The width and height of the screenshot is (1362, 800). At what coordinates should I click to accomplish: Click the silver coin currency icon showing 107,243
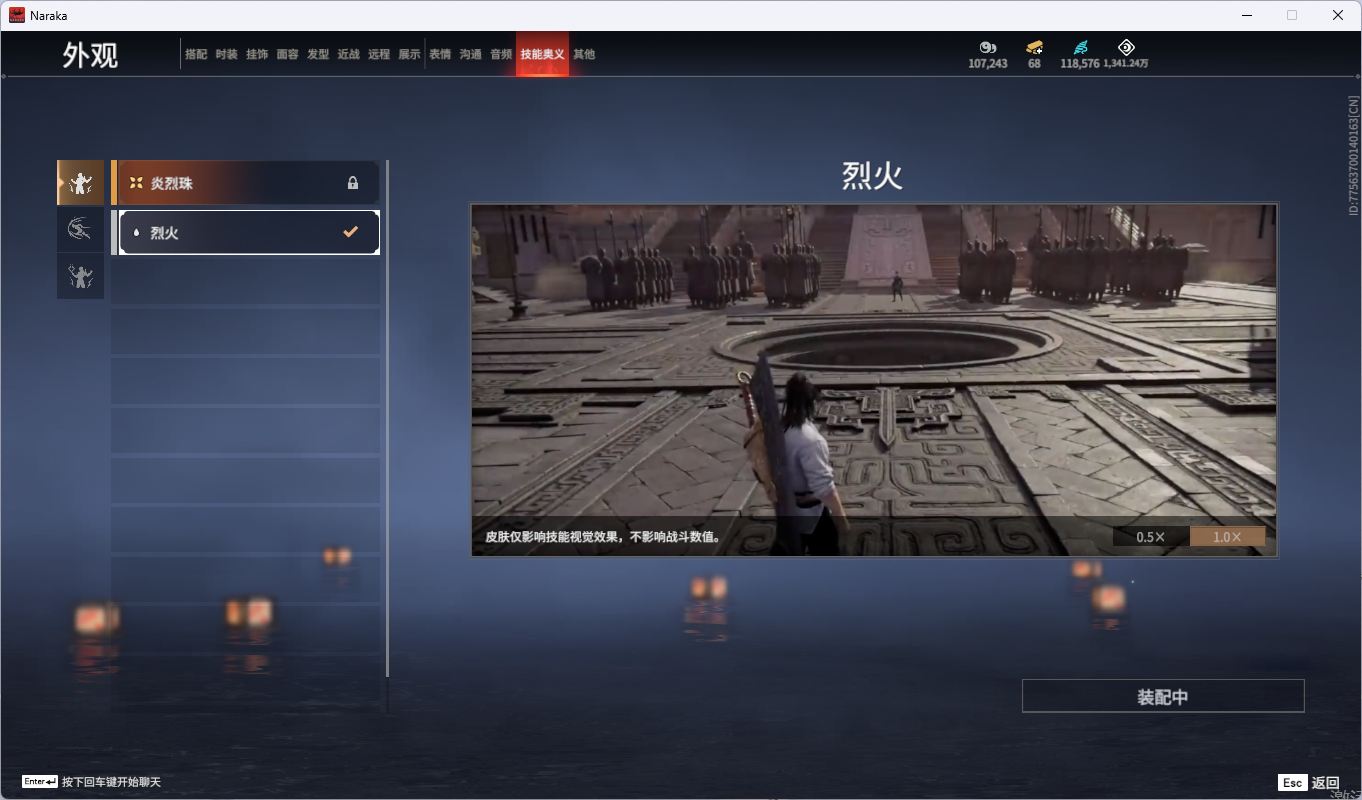[988, 47]
